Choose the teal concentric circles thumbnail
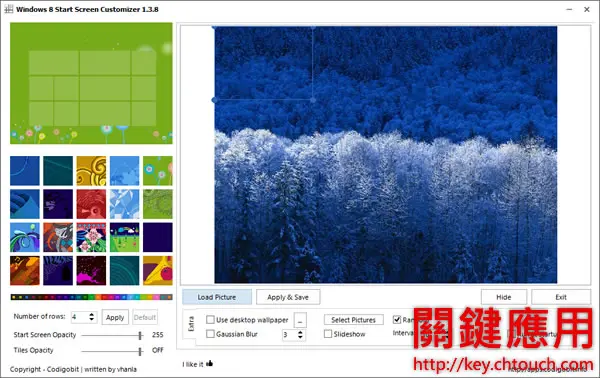600x378 pixels. 124,270
